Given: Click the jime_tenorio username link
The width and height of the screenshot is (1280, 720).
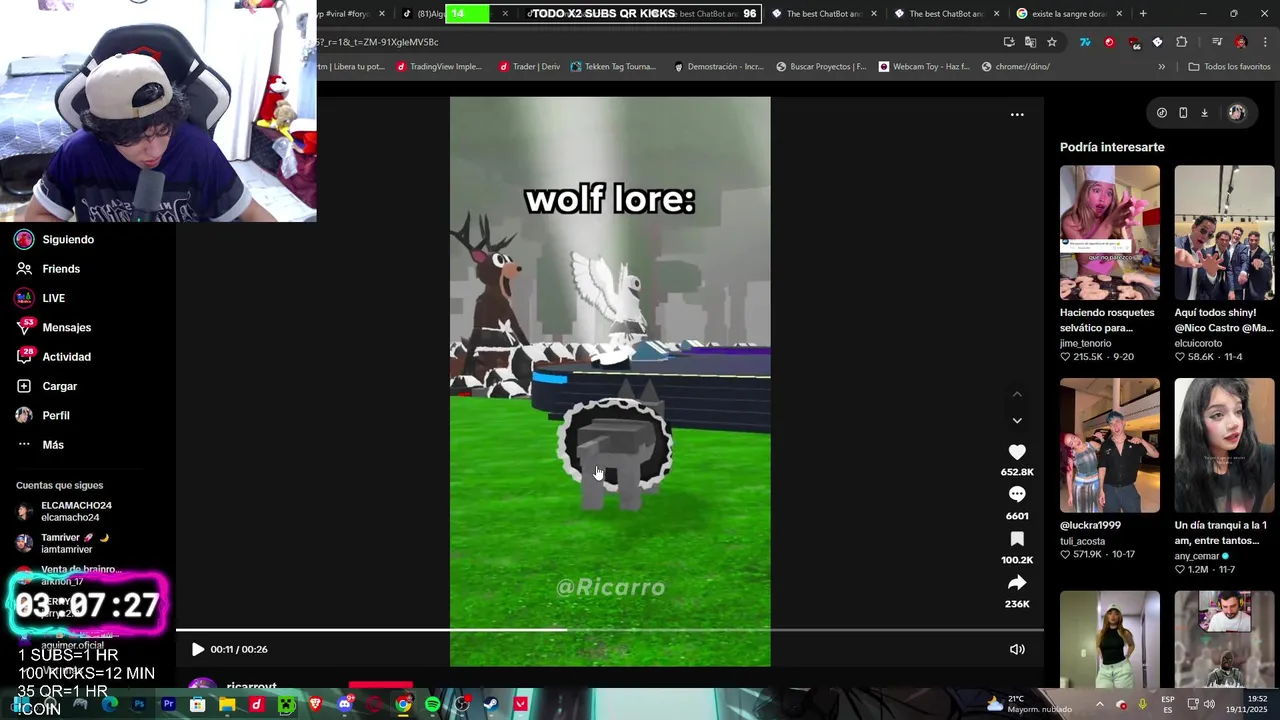Looking at the screenshot, I should click(1085, 343).
